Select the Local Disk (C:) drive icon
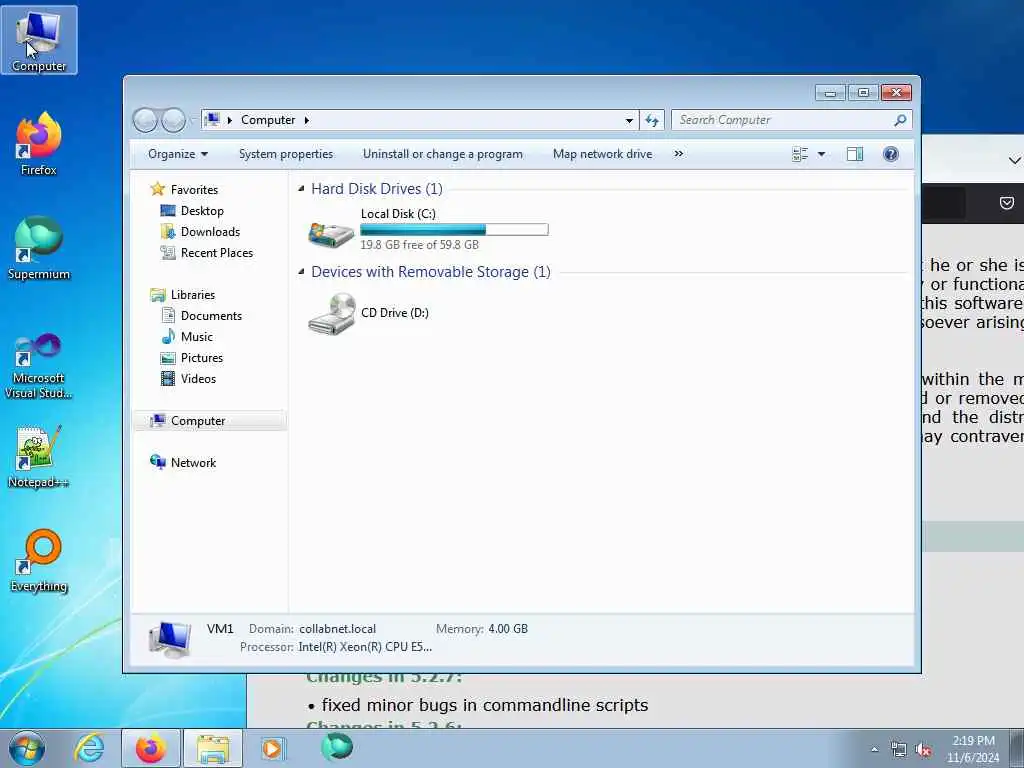The image size is (1024, 768). (x=331, y=234)
